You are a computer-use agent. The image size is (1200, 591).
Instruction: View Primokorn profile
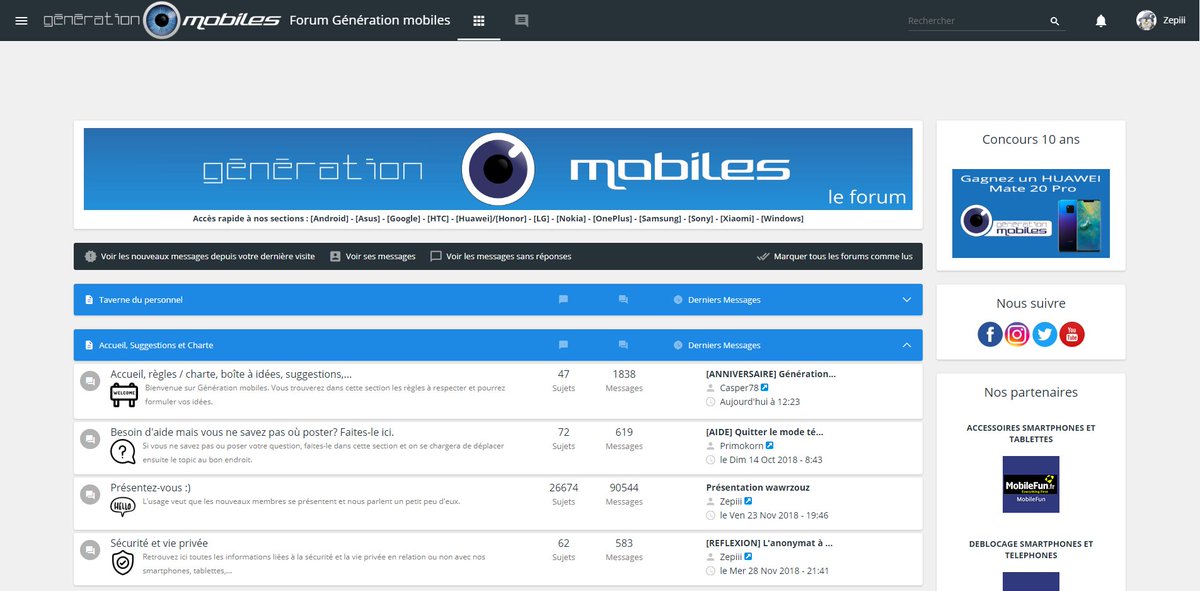(741, 446)
